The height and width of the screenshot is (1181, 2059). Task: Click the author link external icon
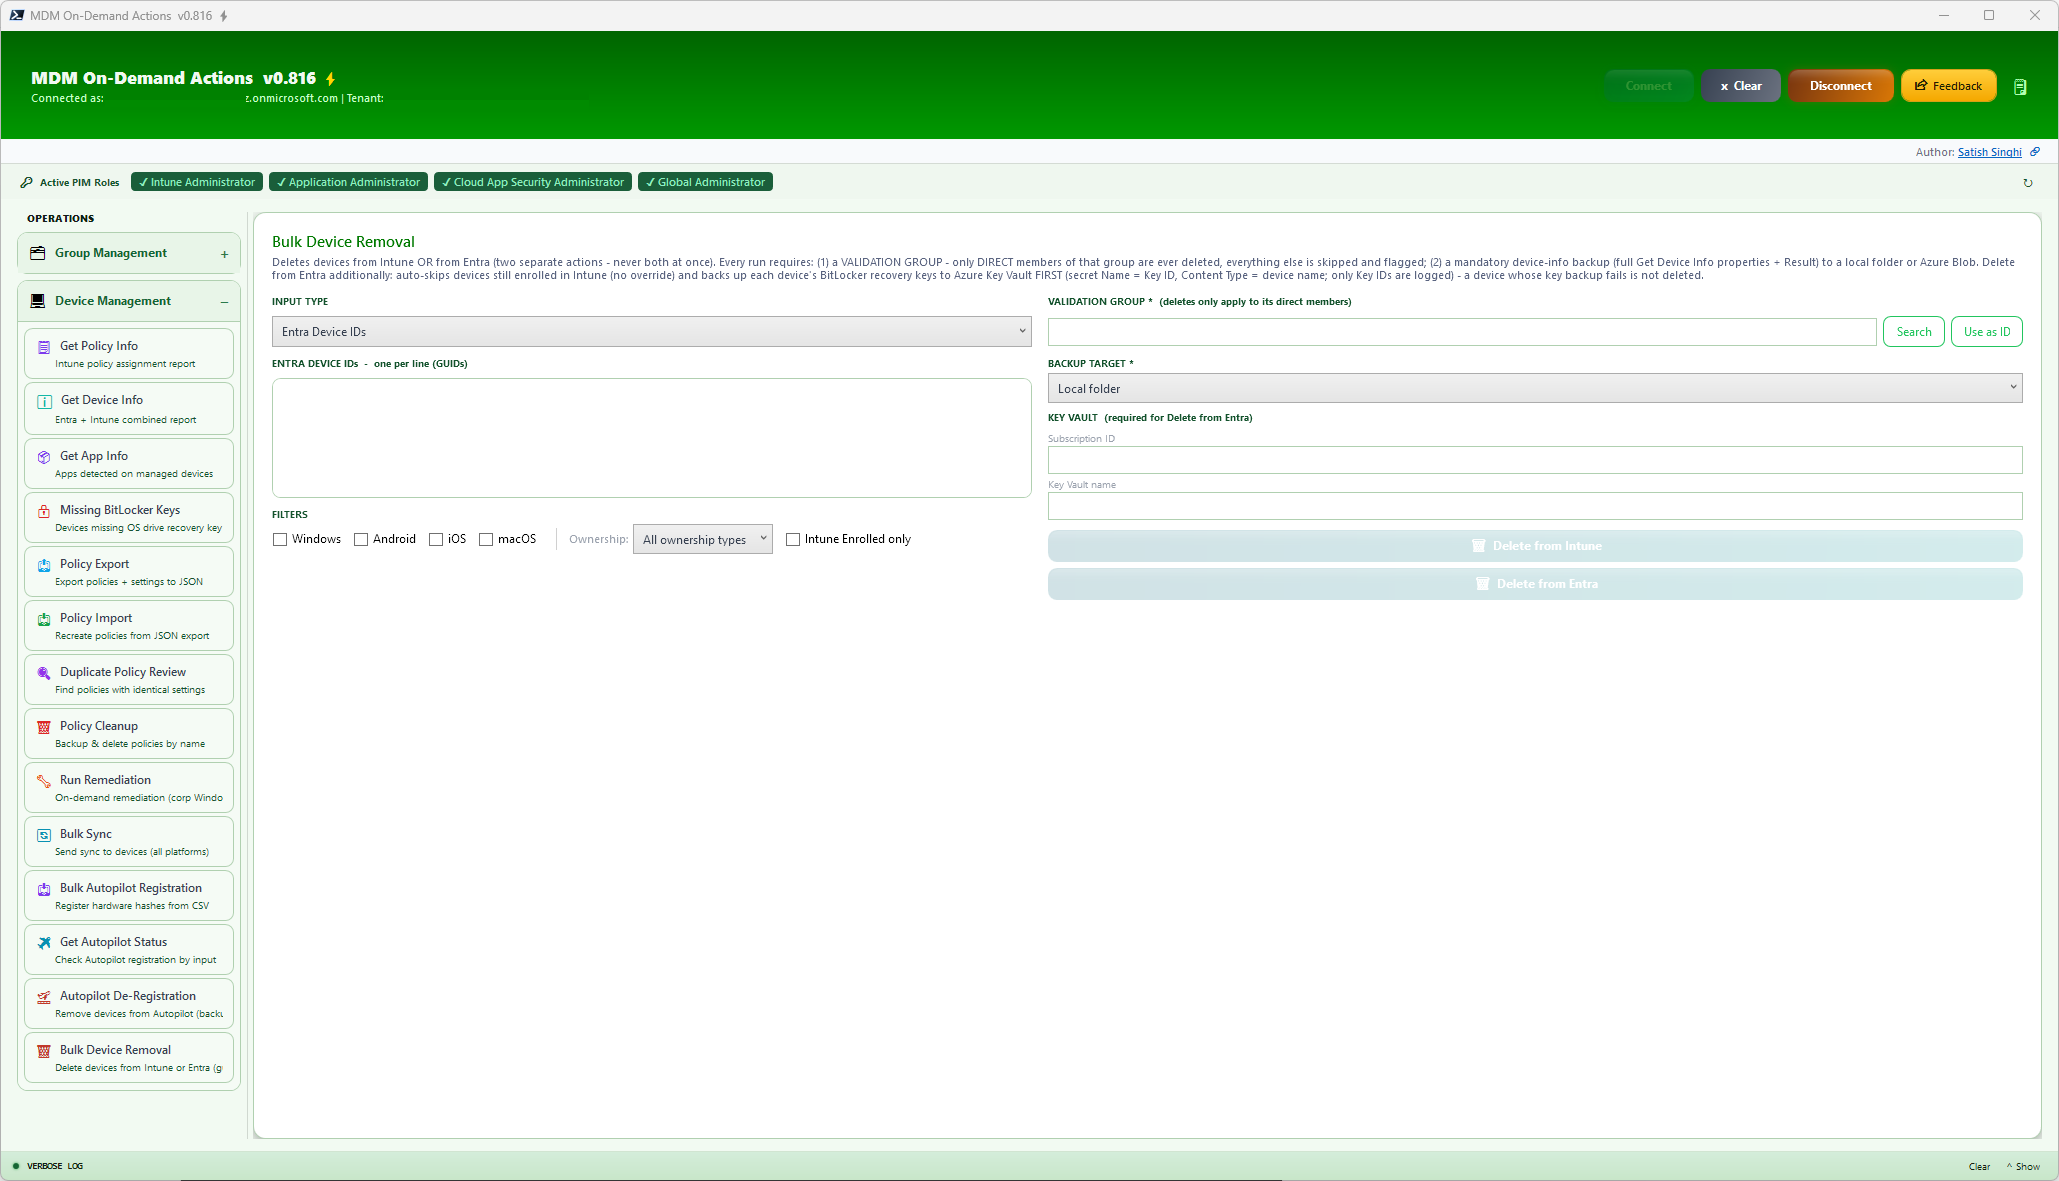click(x=2035, y=152)
